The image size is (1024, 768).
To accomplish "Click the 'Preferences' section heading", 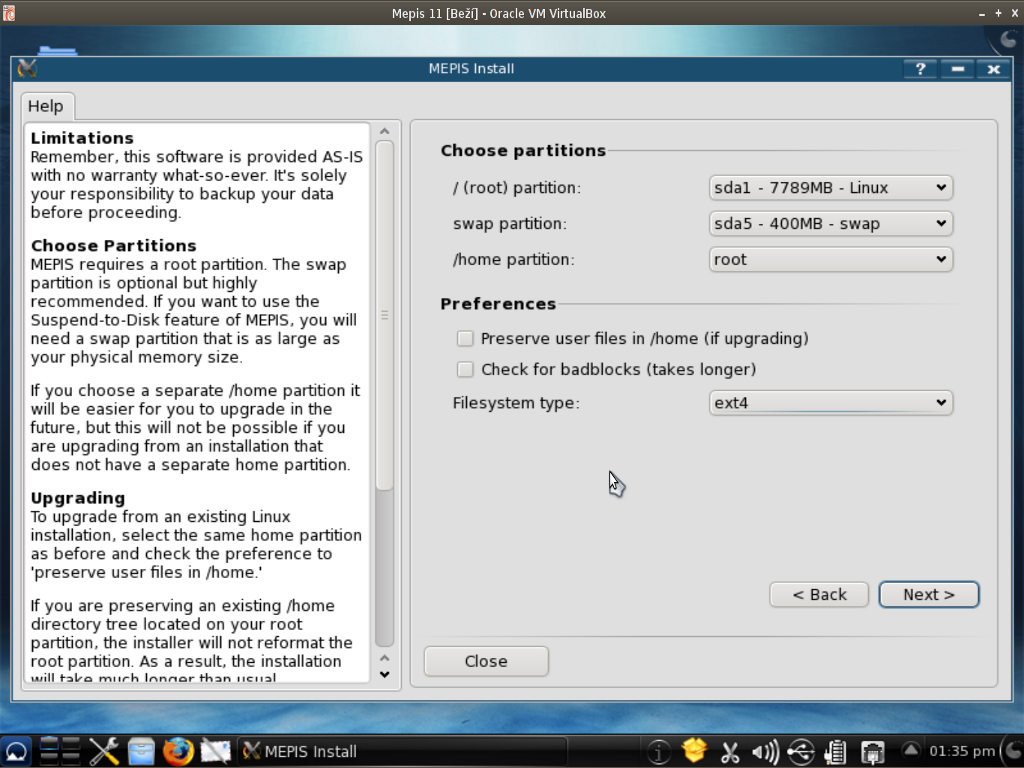I will click(498, 304).
